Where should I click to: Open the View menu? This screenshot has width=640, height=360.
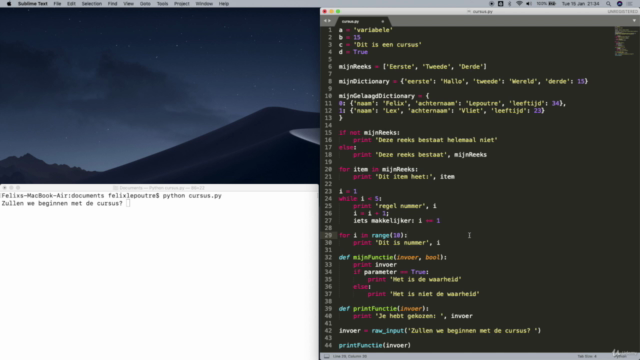[129, 4]
